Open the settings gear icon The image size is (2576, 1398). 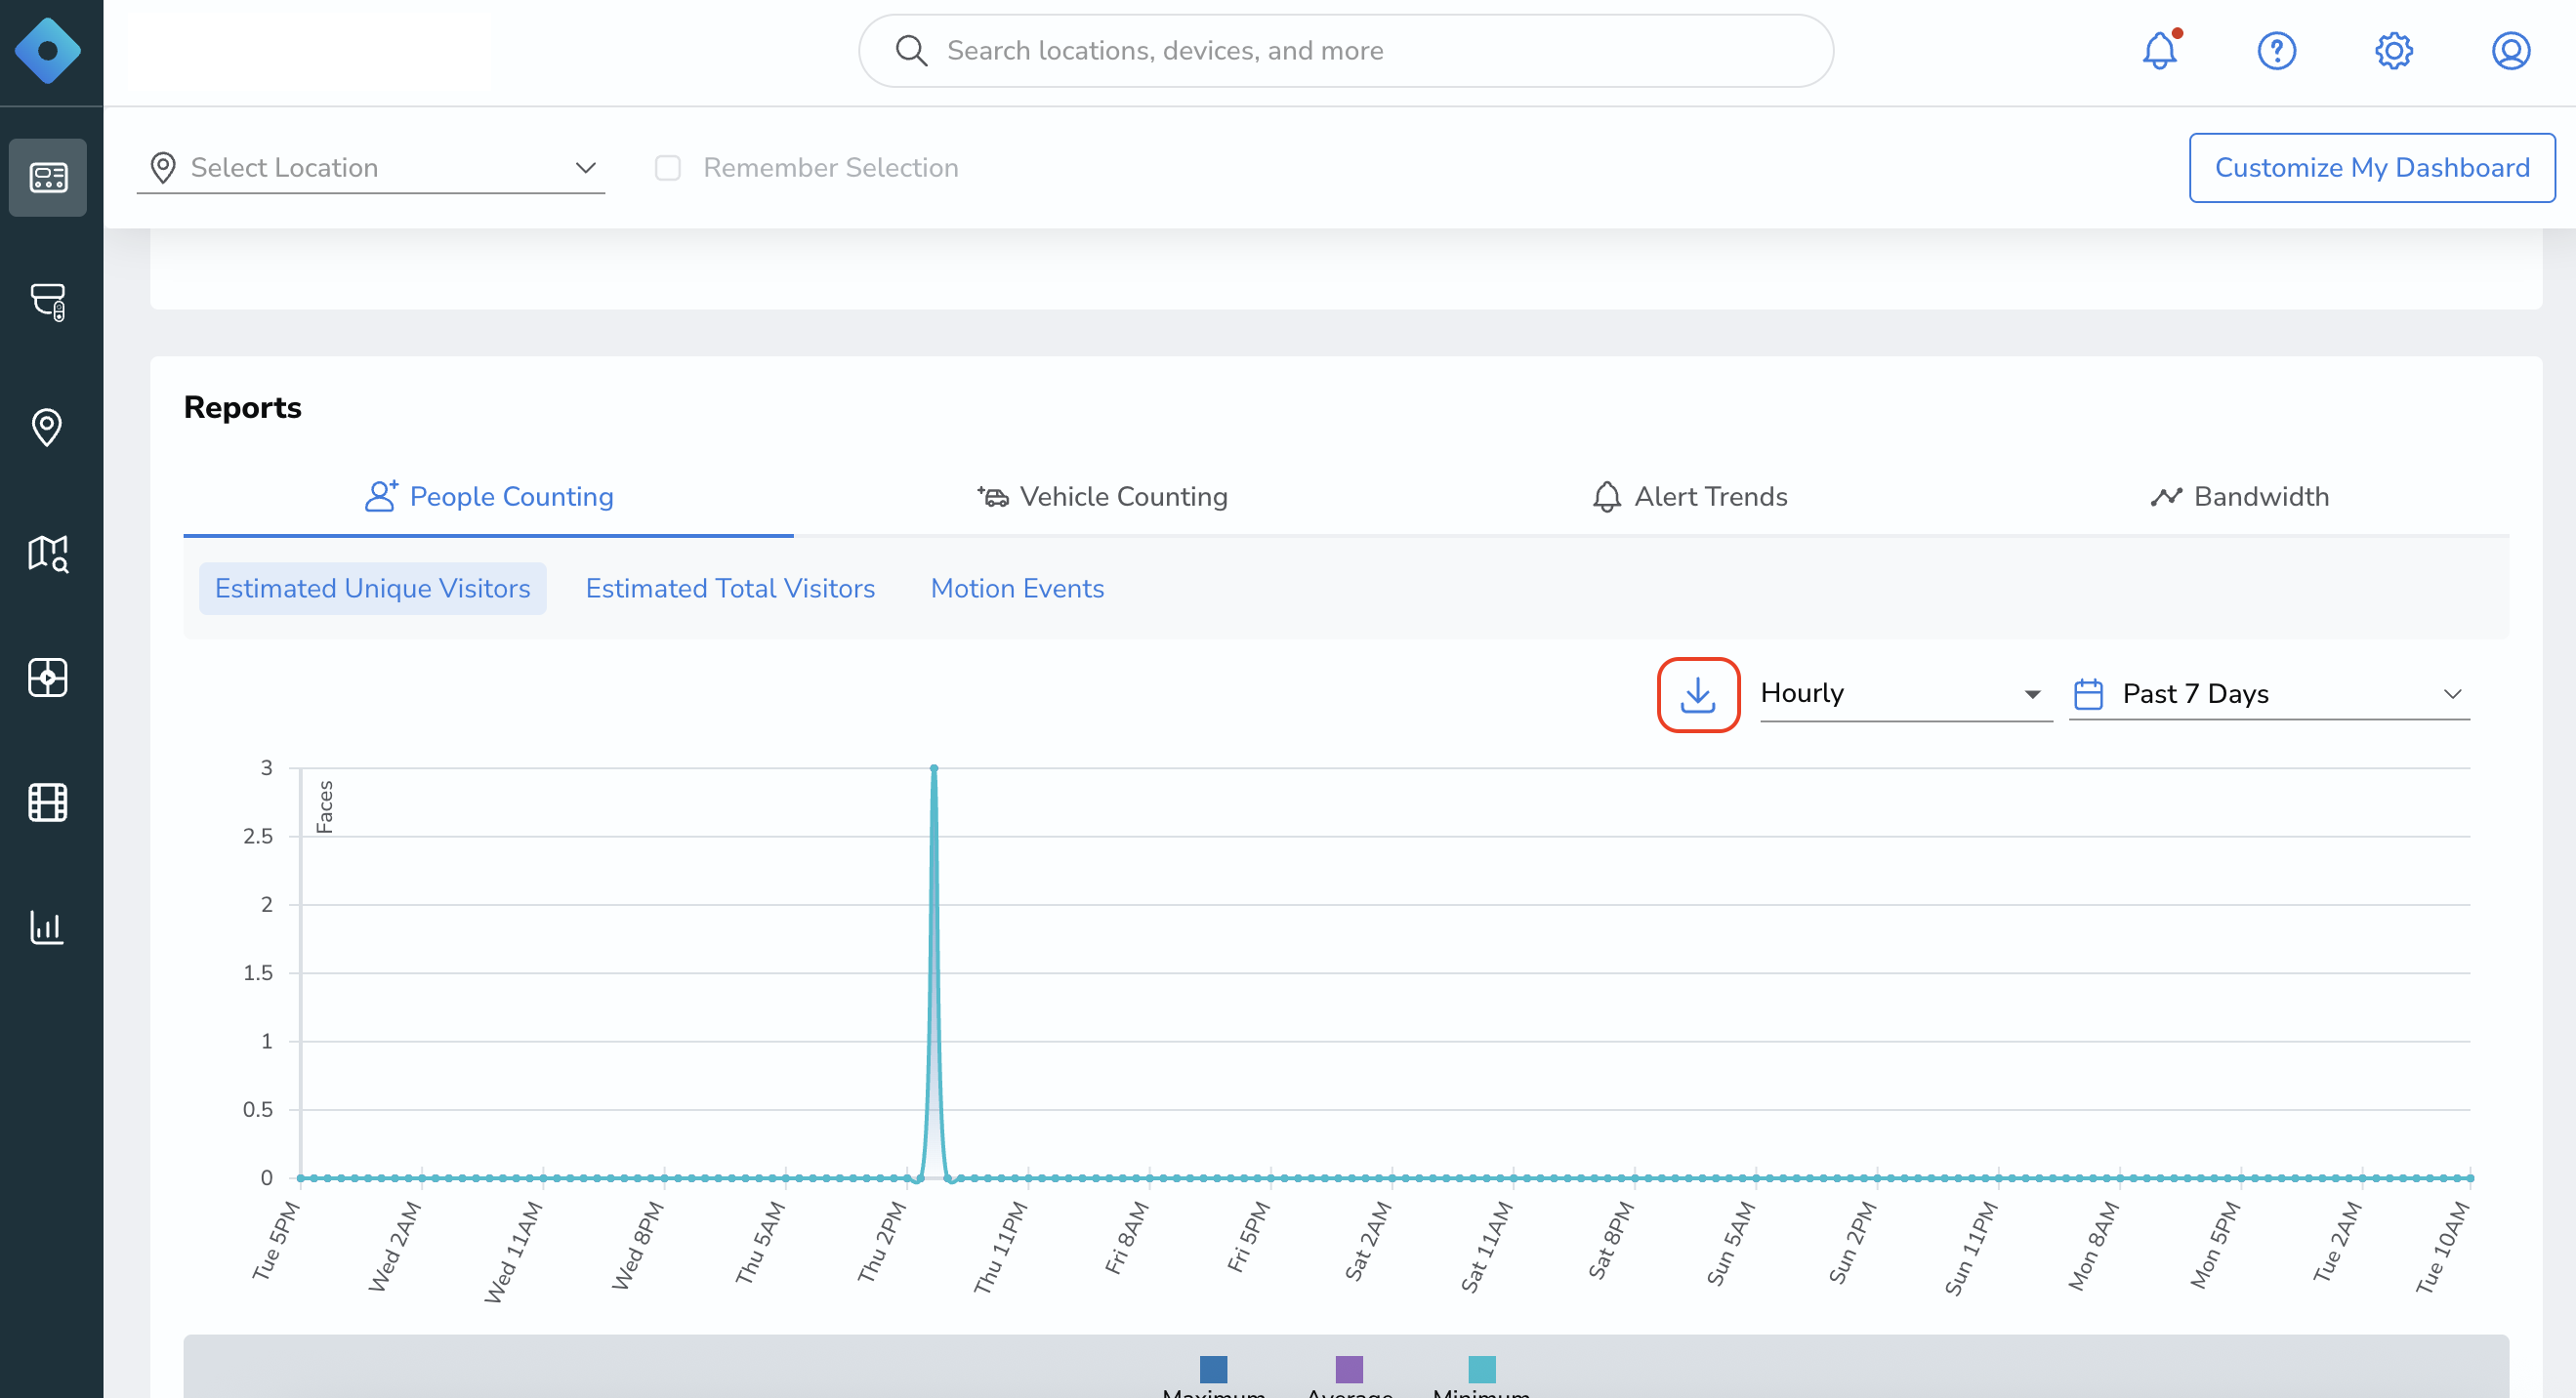pos(2394,50)
